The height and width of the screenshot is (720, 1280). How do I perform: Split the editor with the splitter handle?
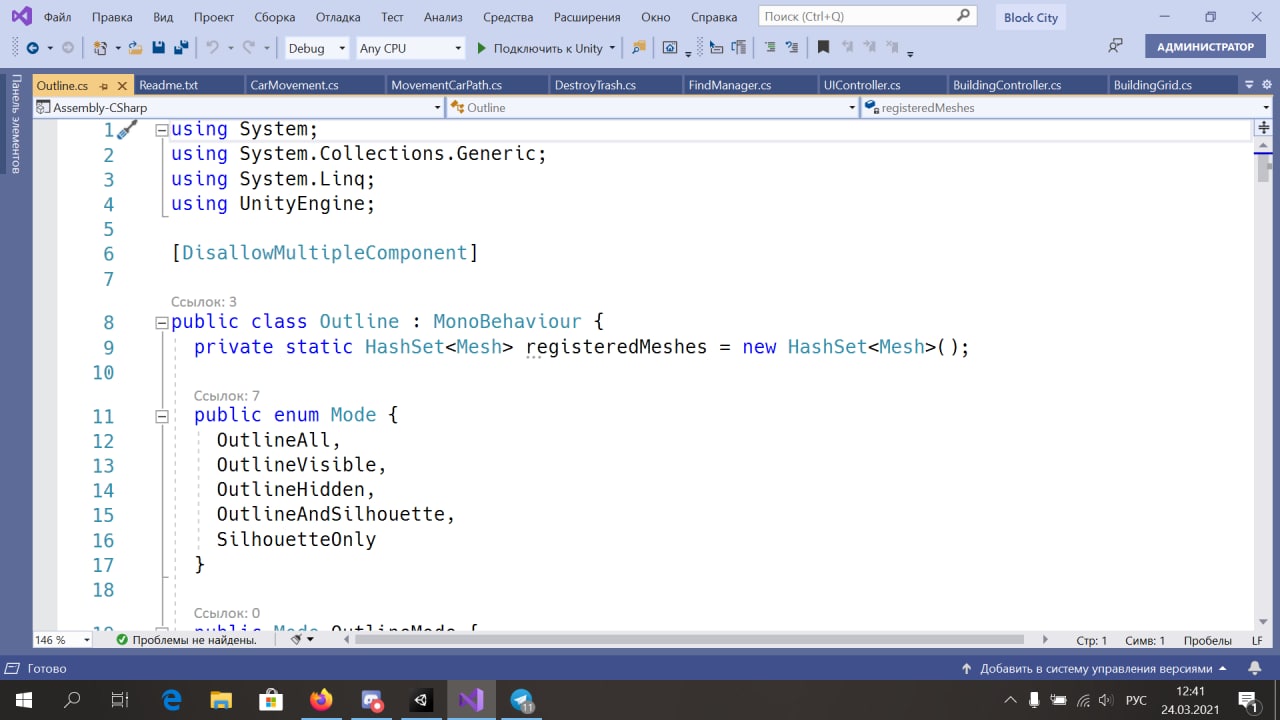coord(1265,128)
